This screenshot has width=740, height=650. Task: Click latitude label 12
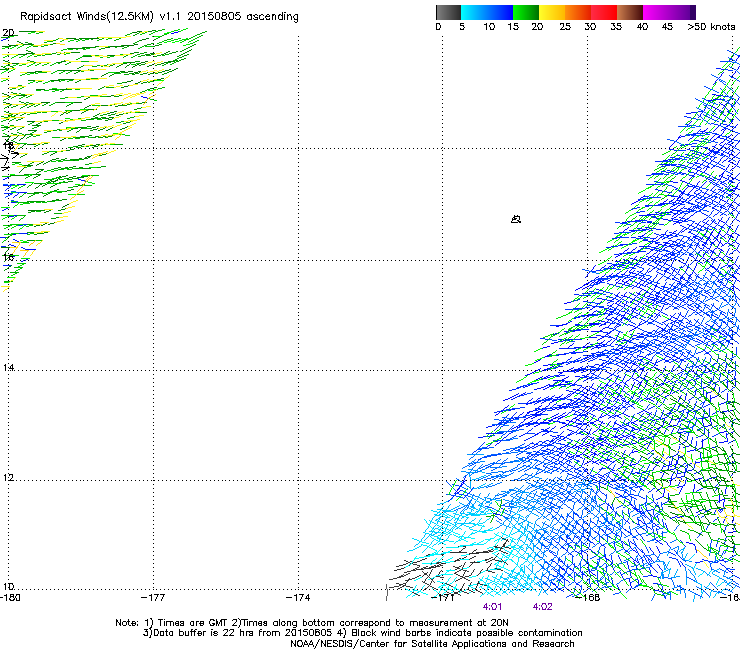[x=8, y=478]
